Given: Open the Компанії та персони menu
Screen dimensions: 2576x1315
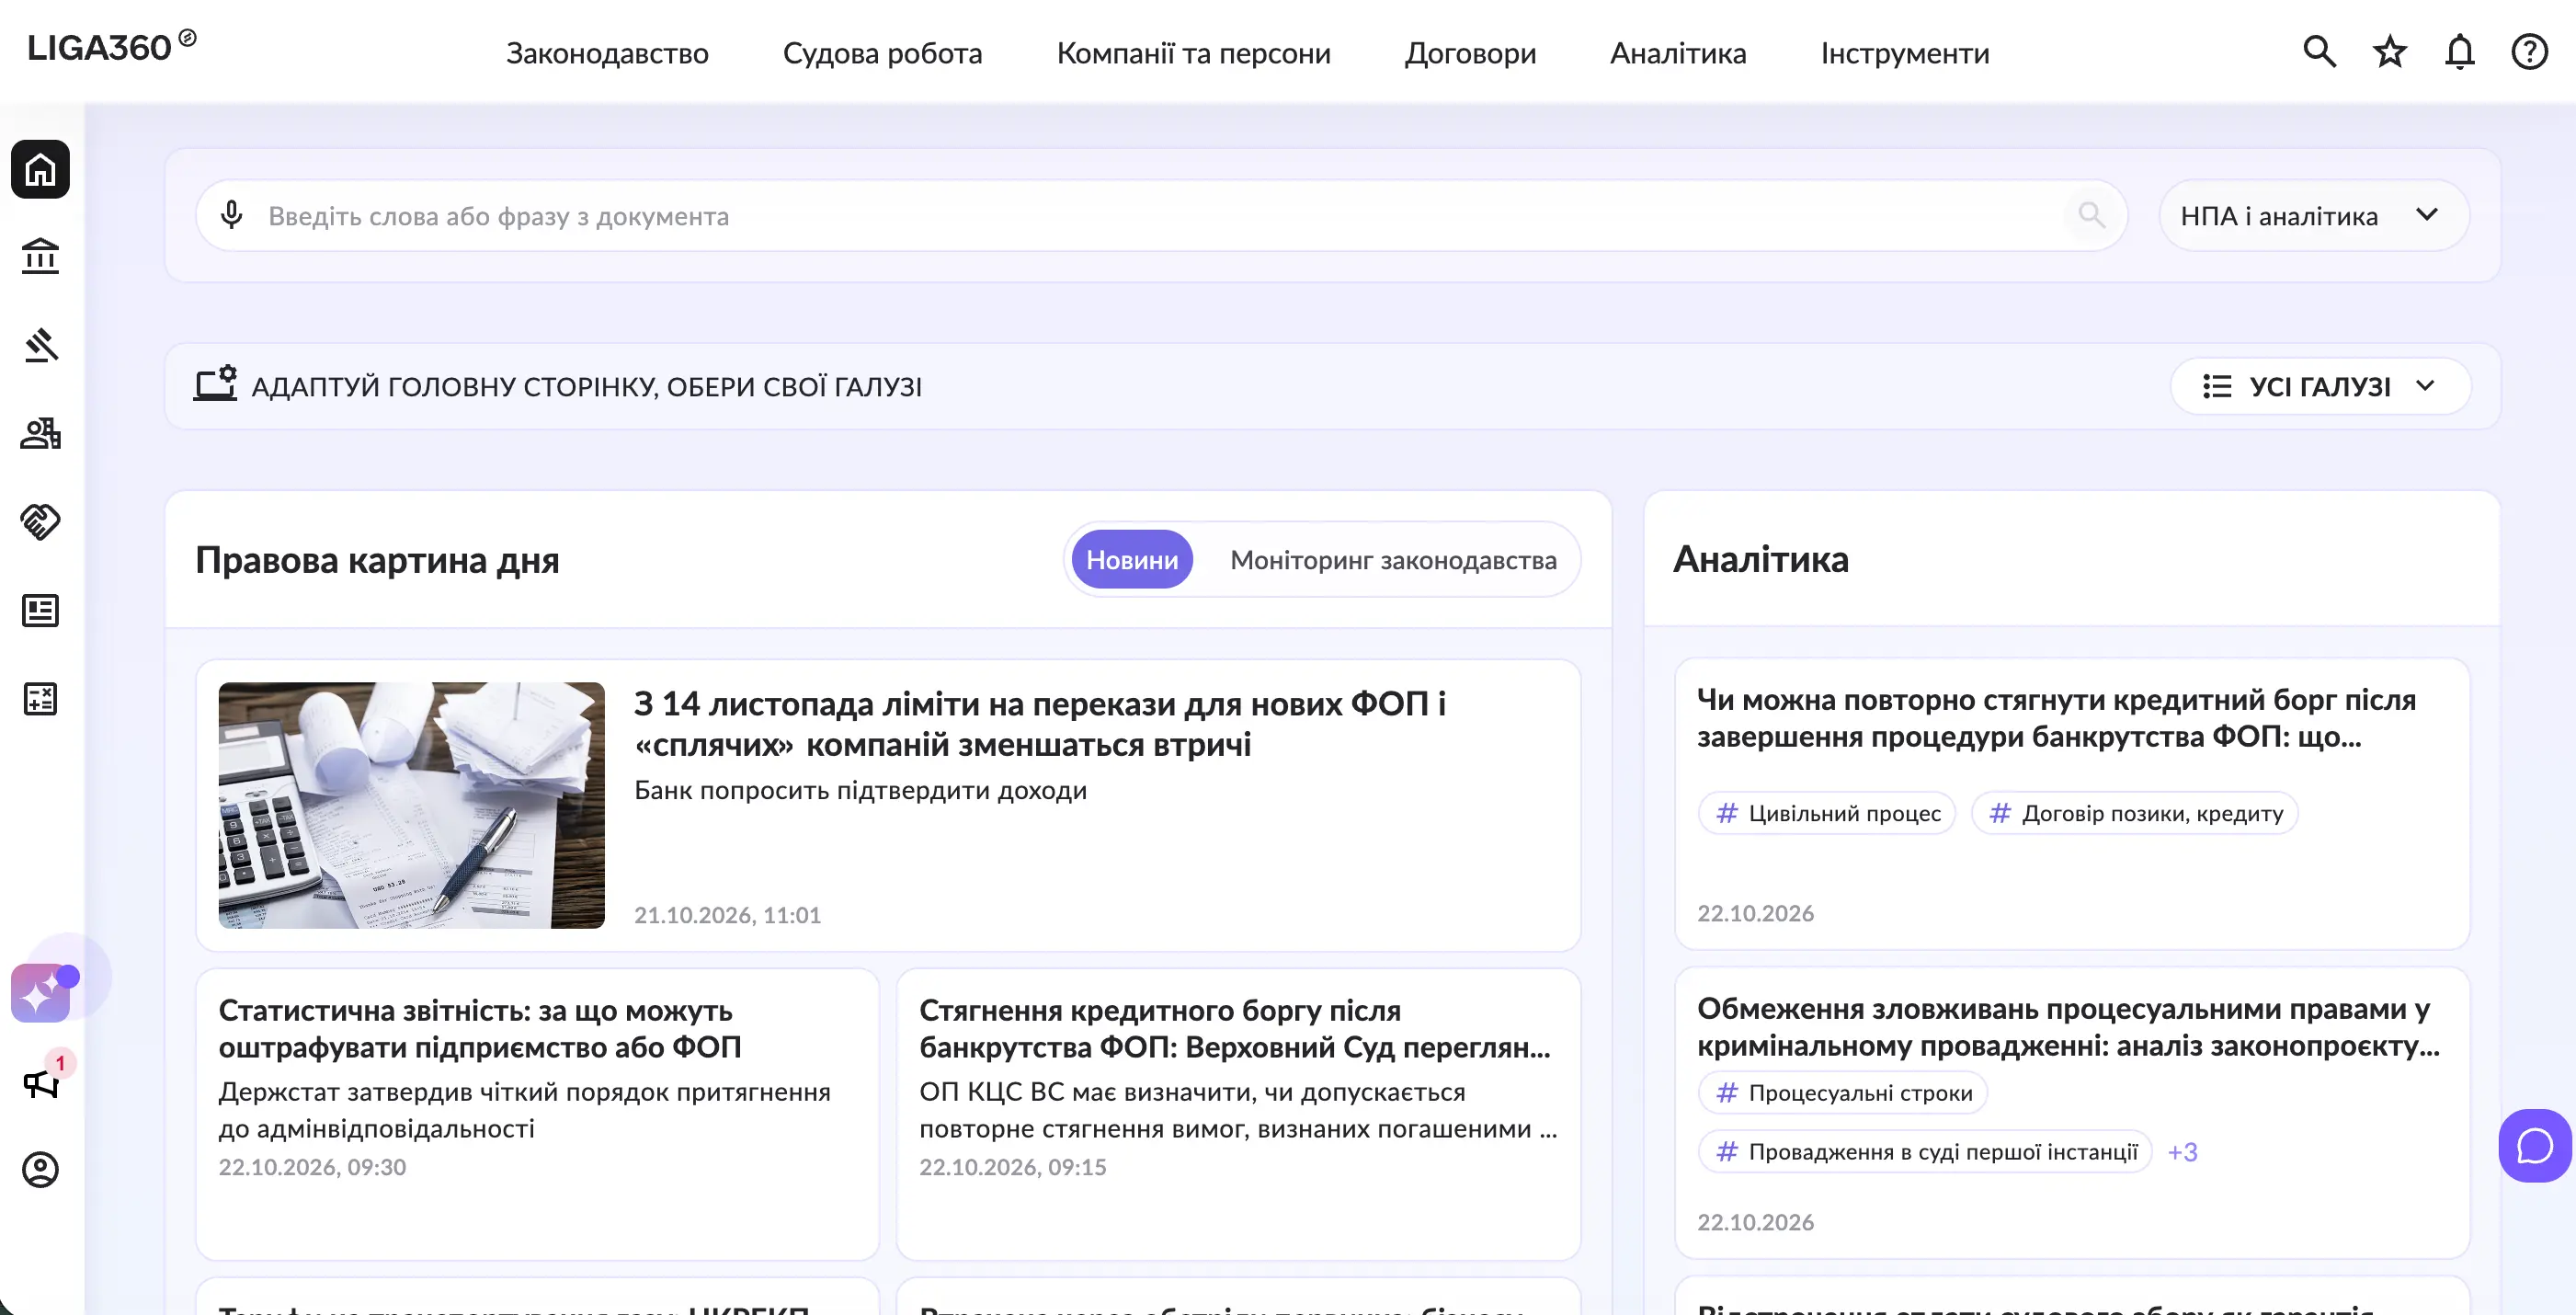Looking at the screenshot, I should tap(1193, 53).
